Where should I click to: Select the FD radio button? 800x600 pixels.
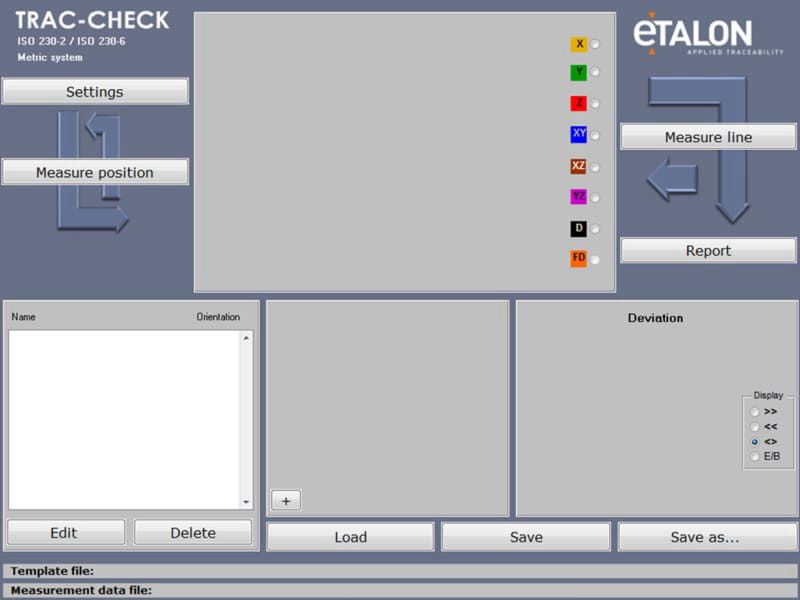595,260
